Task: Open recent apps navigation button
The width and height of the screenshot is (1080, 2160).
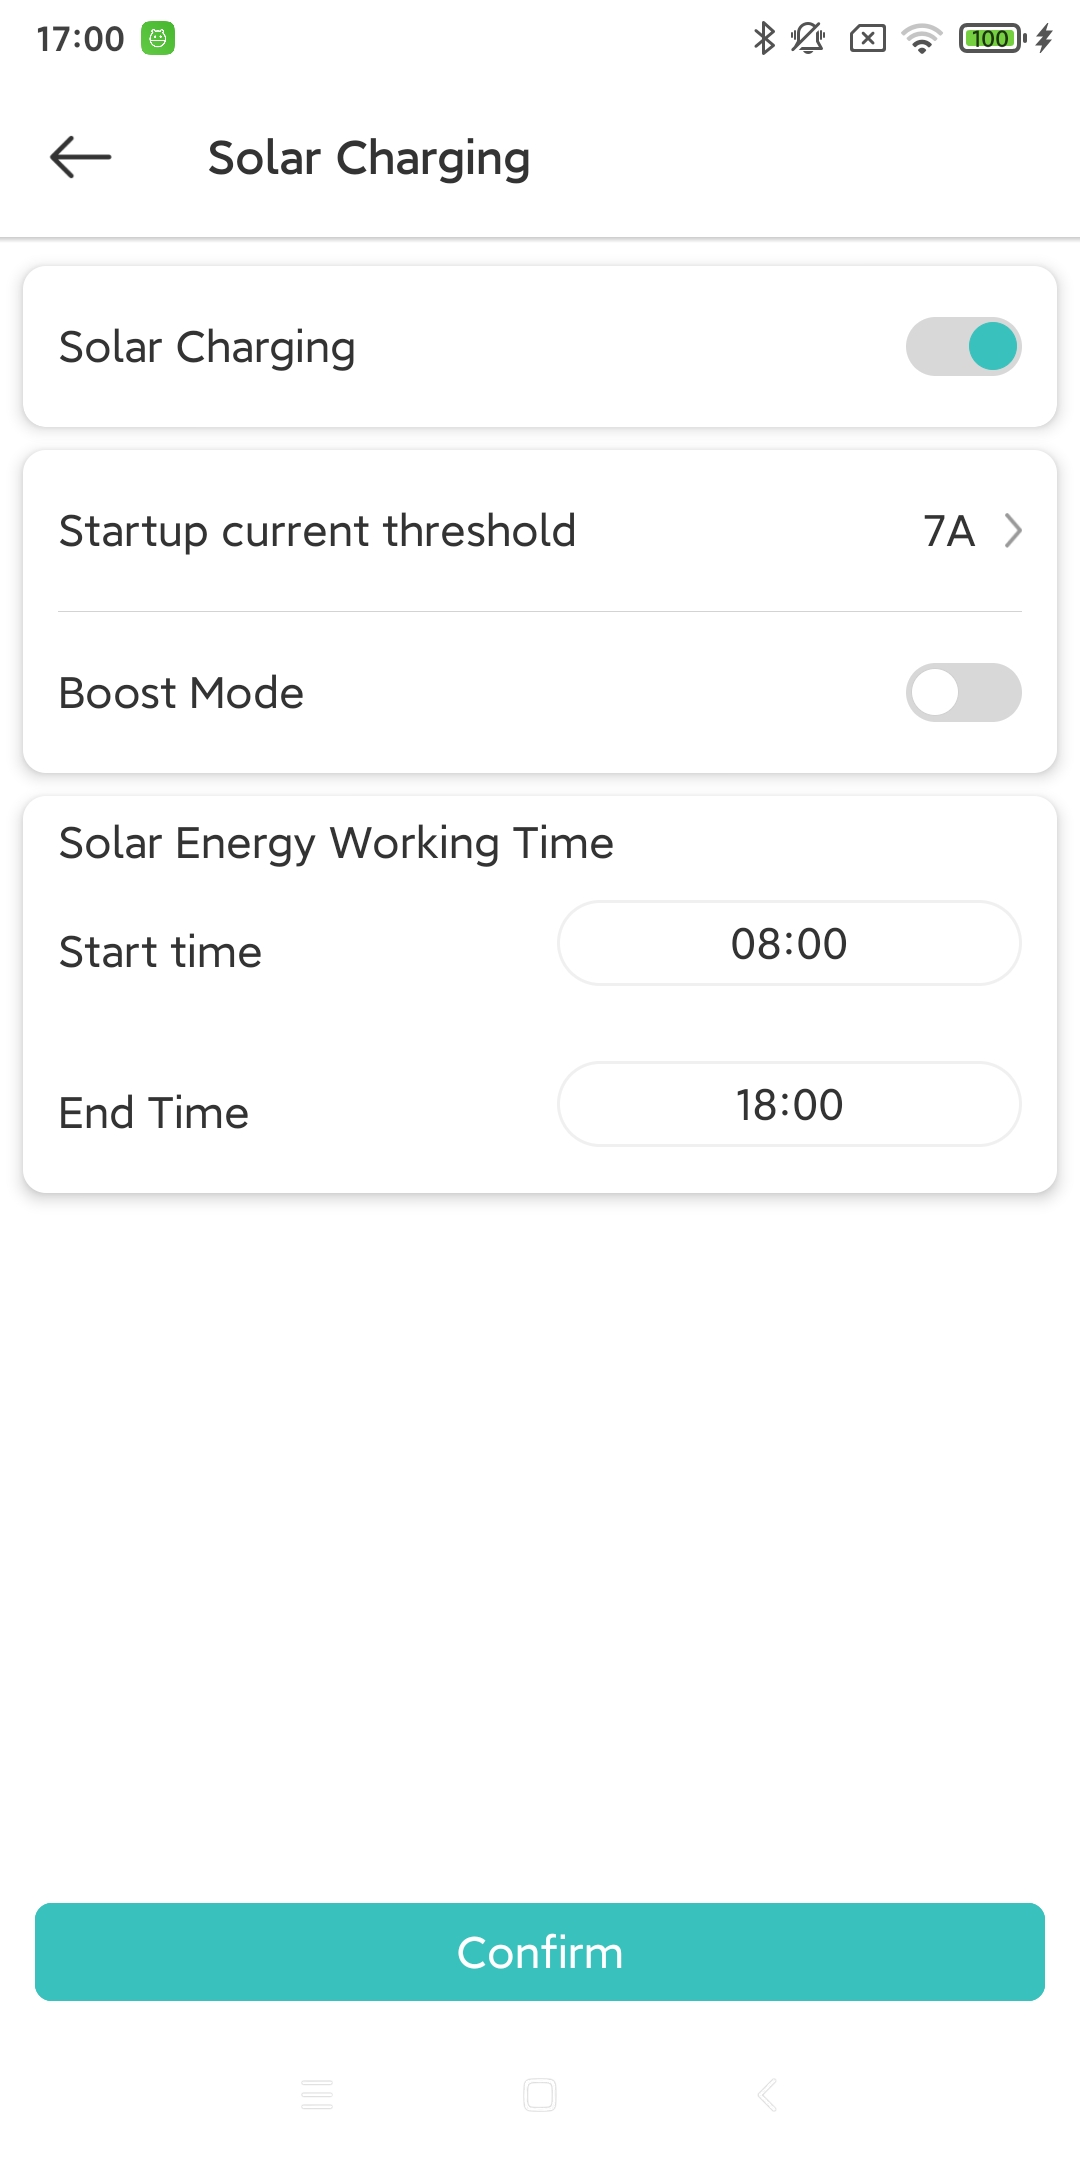Action: tap(317, 2094)
